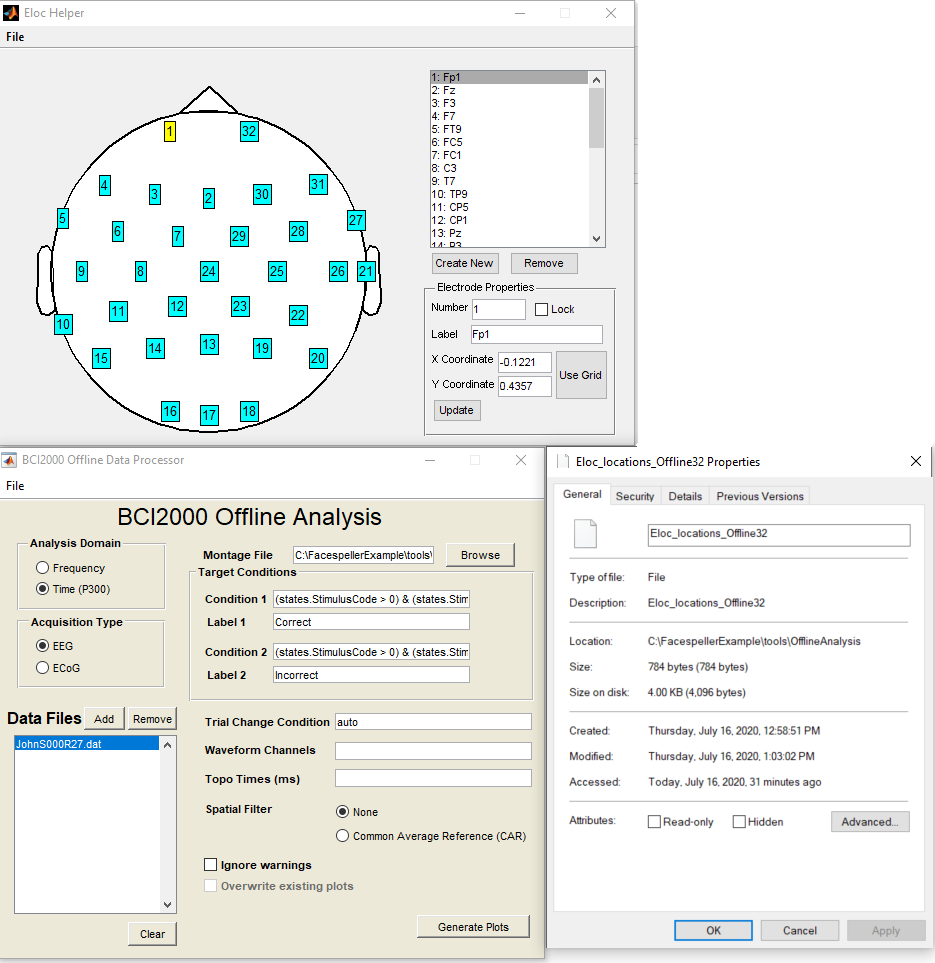
Task: Click electrode 3 on the scalp diagram
Action: [155, 195]
